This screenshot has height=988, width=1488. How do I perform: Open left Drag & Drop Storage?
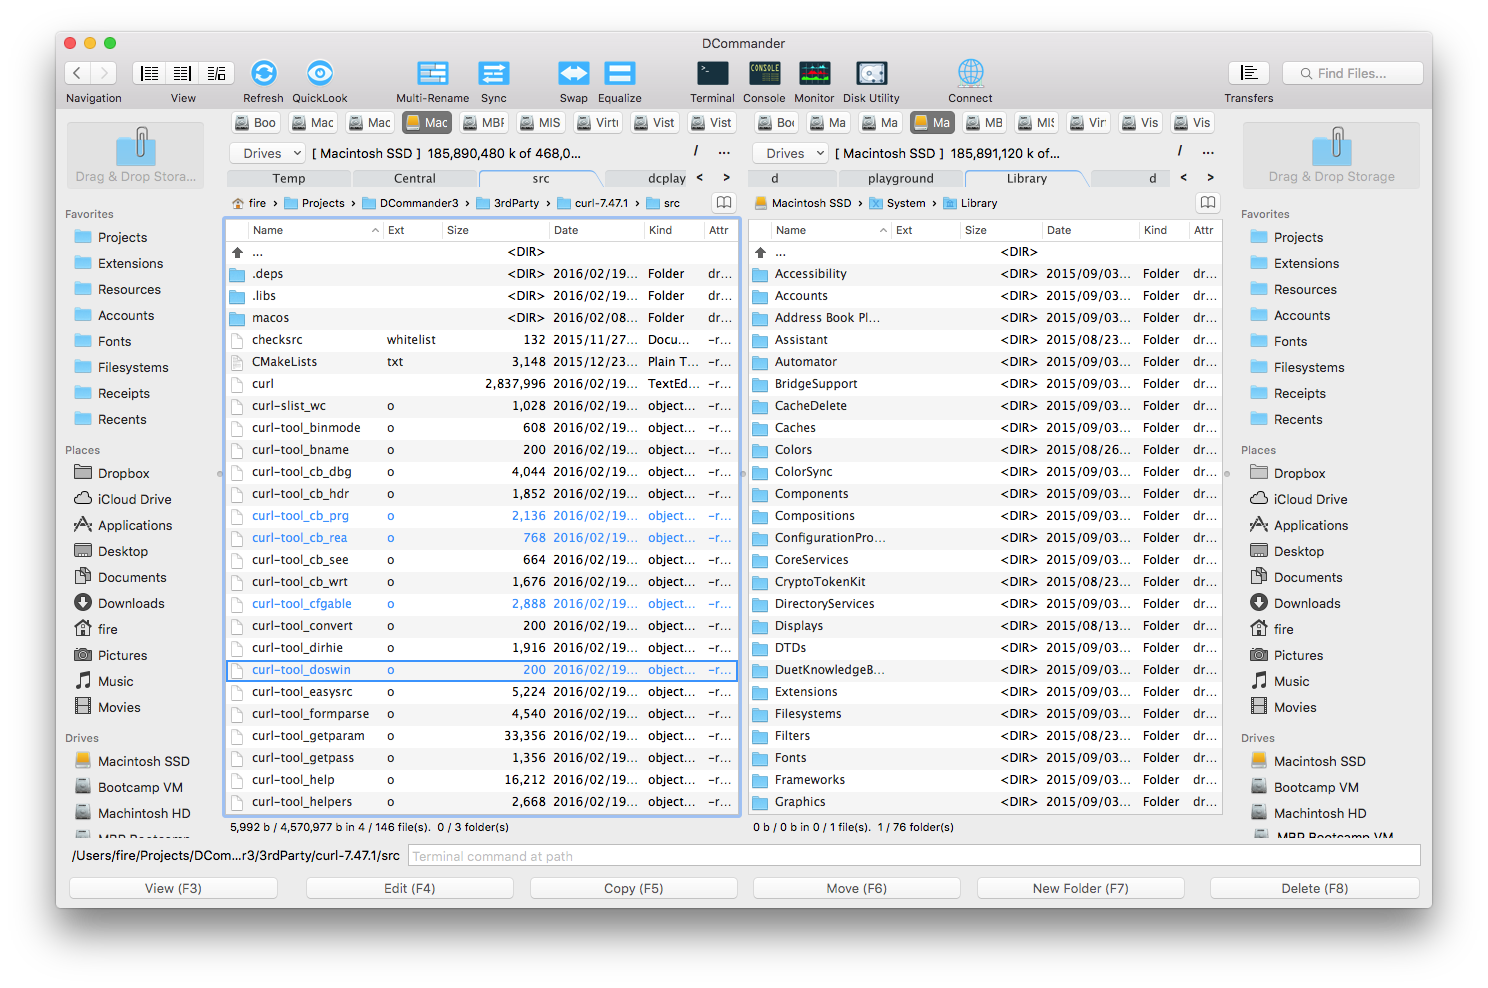[x=136, y=155]
